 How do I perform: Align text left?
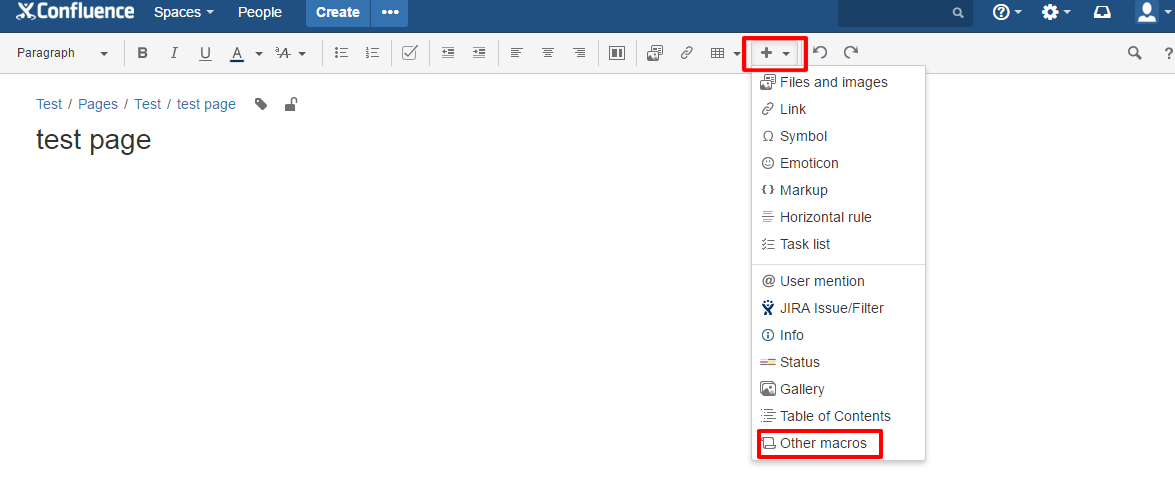coord(516,53)
